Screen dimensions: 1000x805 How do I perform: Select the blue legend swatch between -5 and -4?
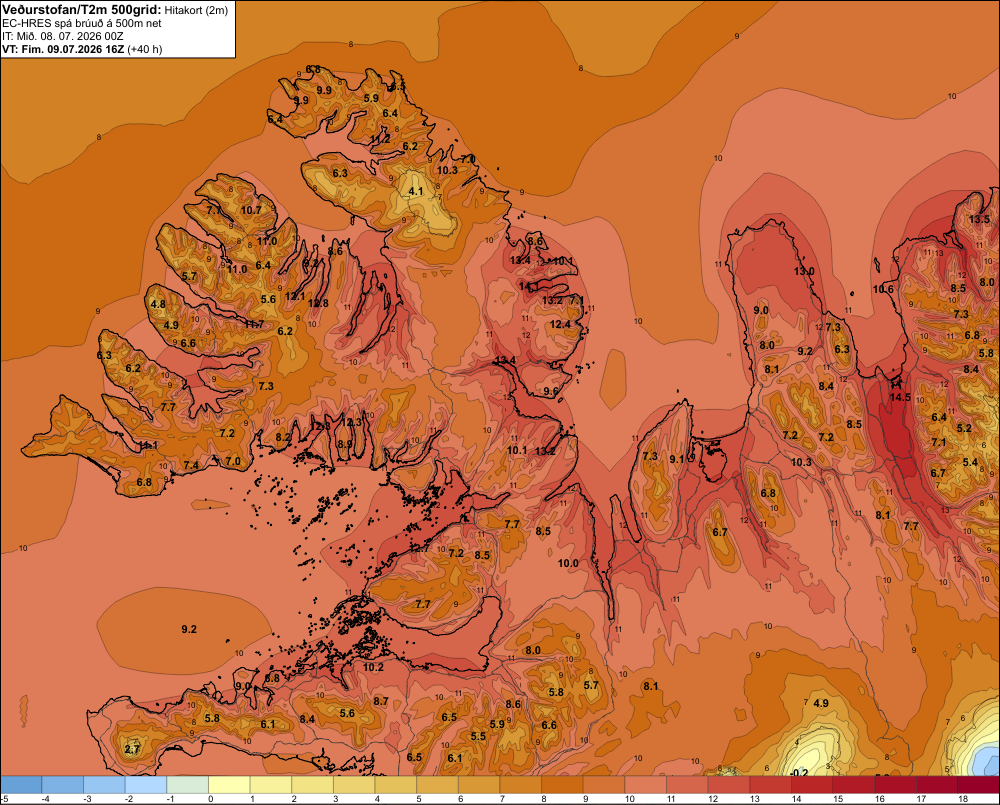pyautogui.click(x=21, y=785)
